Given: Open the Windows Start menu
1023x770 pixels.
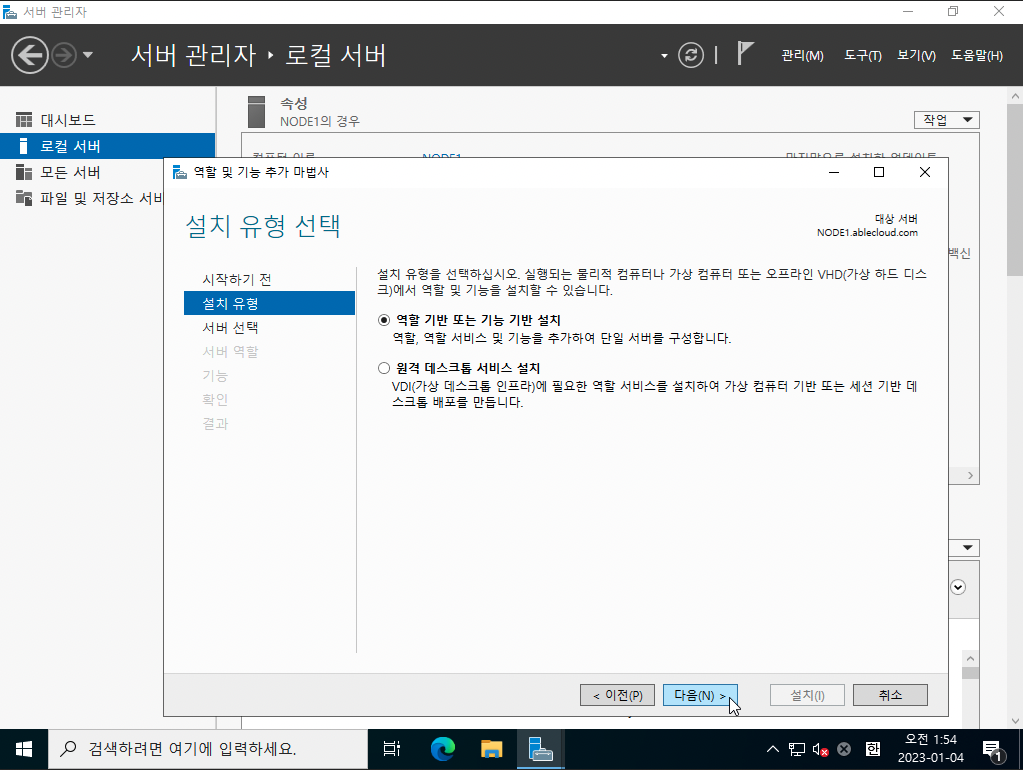Looking at the screenshot, I should point(23,749).
